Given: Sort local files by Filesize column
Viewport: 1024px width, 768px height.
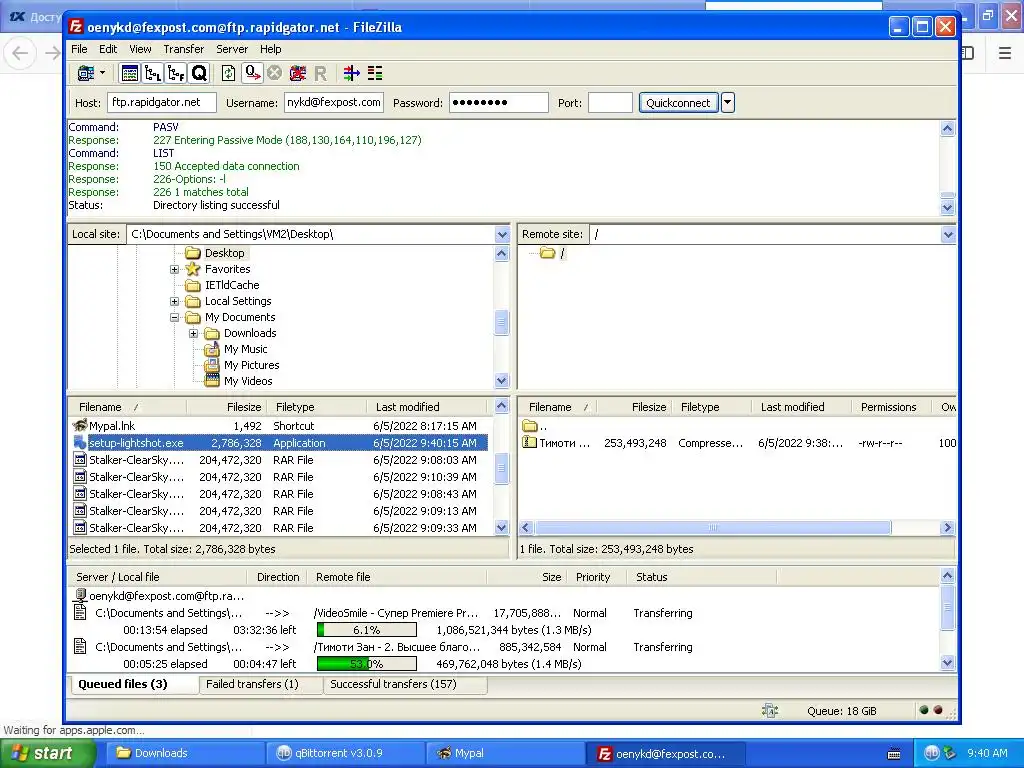Looking at the screenshot, I should coord(226,407).
